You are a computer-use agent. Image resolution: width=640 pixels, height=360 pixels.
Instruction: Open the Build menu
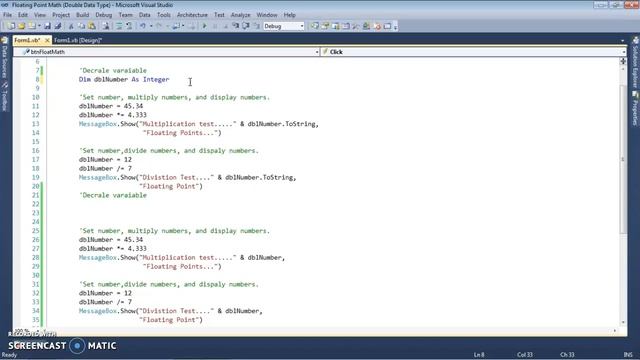click(82, 15)
